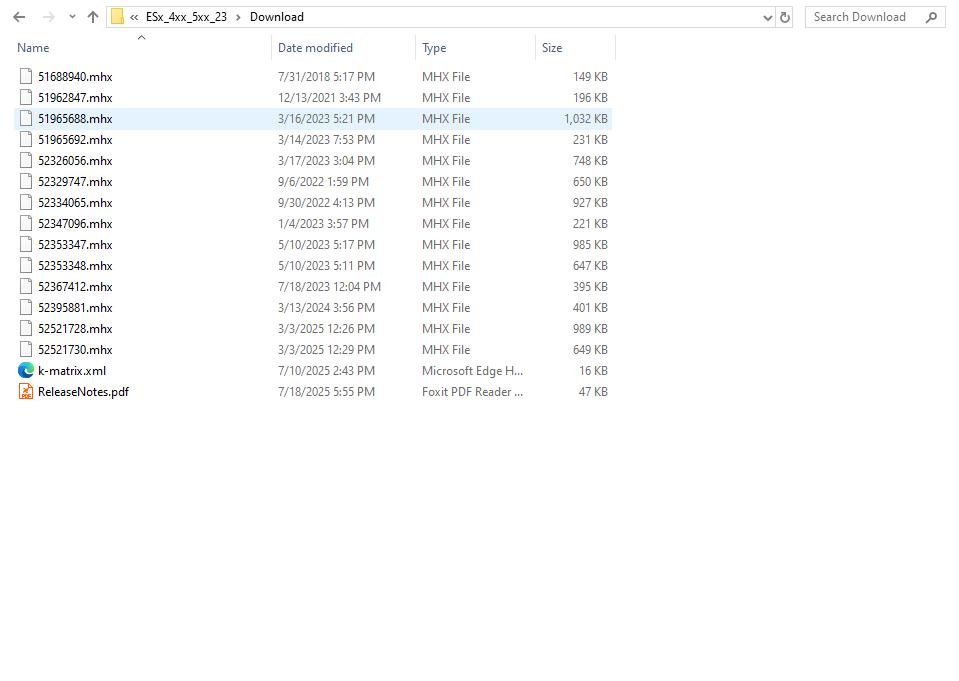
Task: Go back using the Back arrow
Action: click(x=19, y=17)
